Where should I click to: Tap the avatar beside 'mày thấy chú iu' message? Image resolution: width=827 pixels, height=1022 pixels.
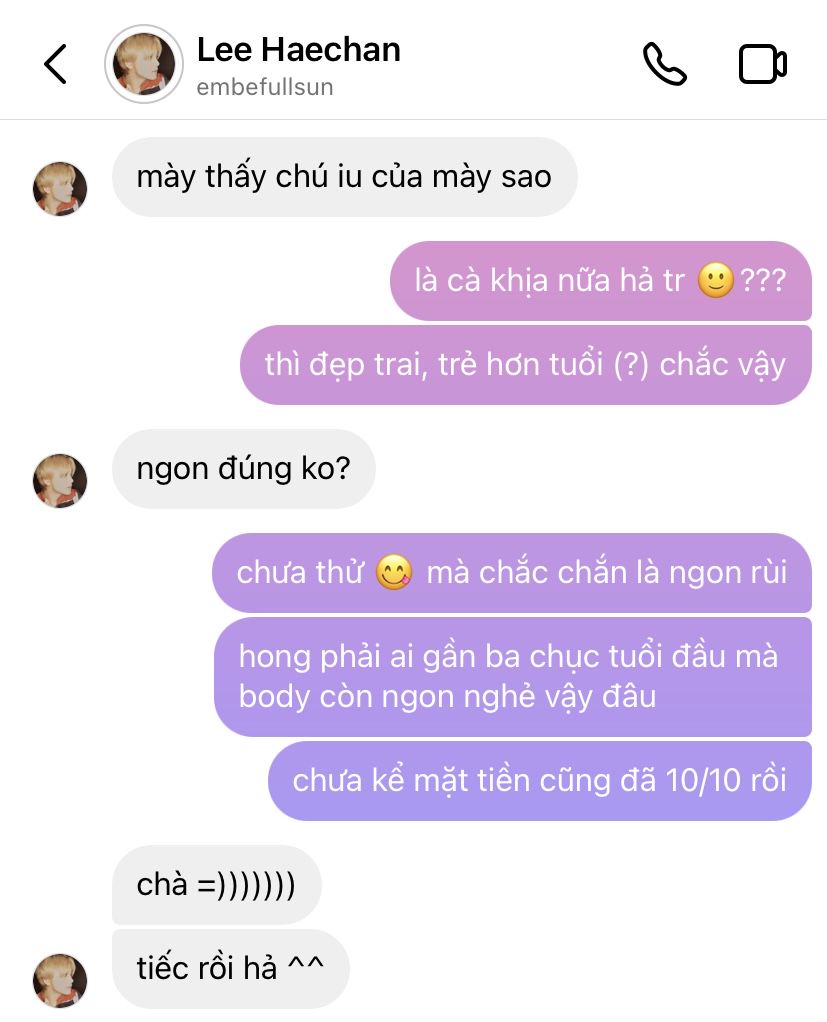click(x=60, y=189)
